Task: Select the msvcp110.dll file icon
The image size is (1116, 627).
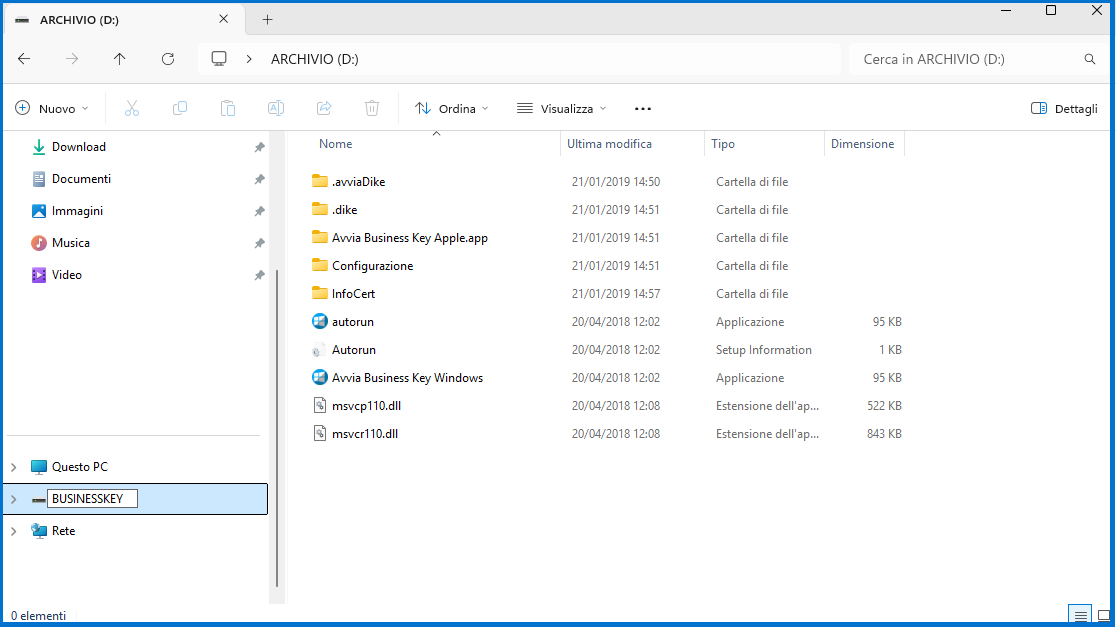Action: 320,406
